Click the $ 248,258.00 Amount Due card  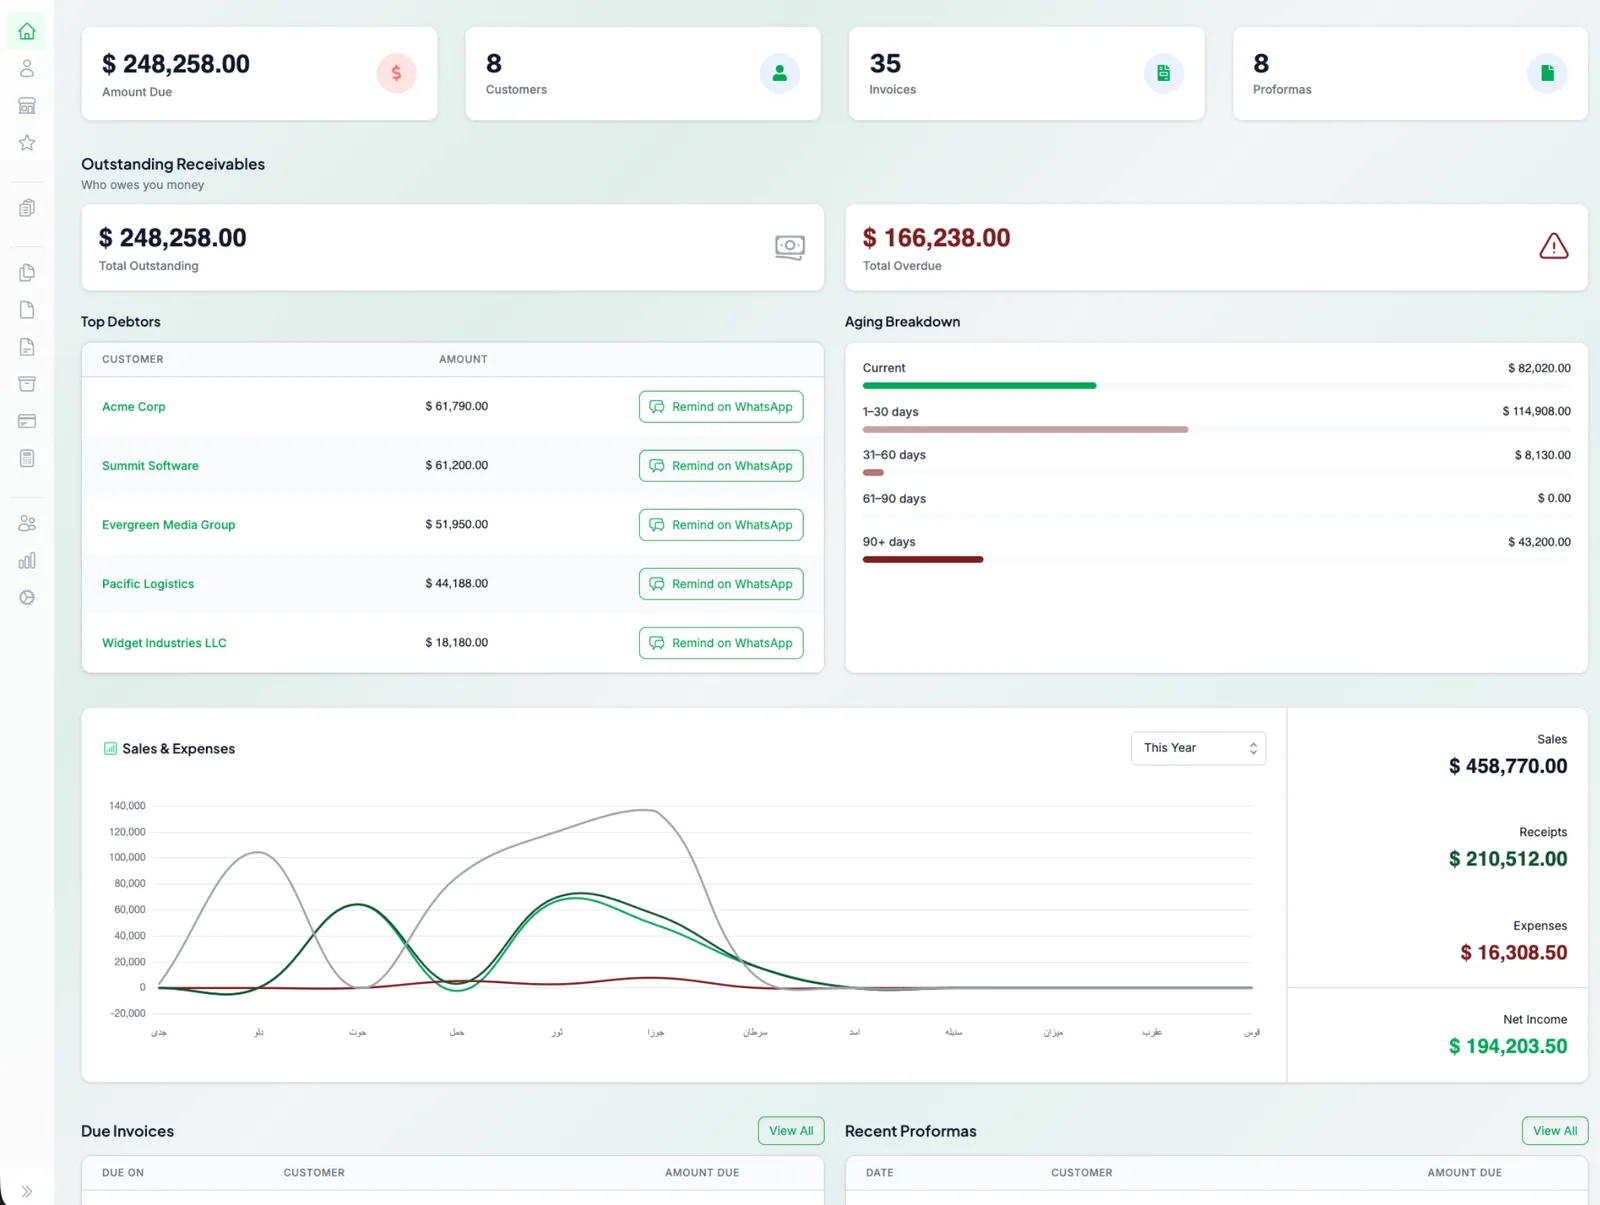[x=259, y=74]
